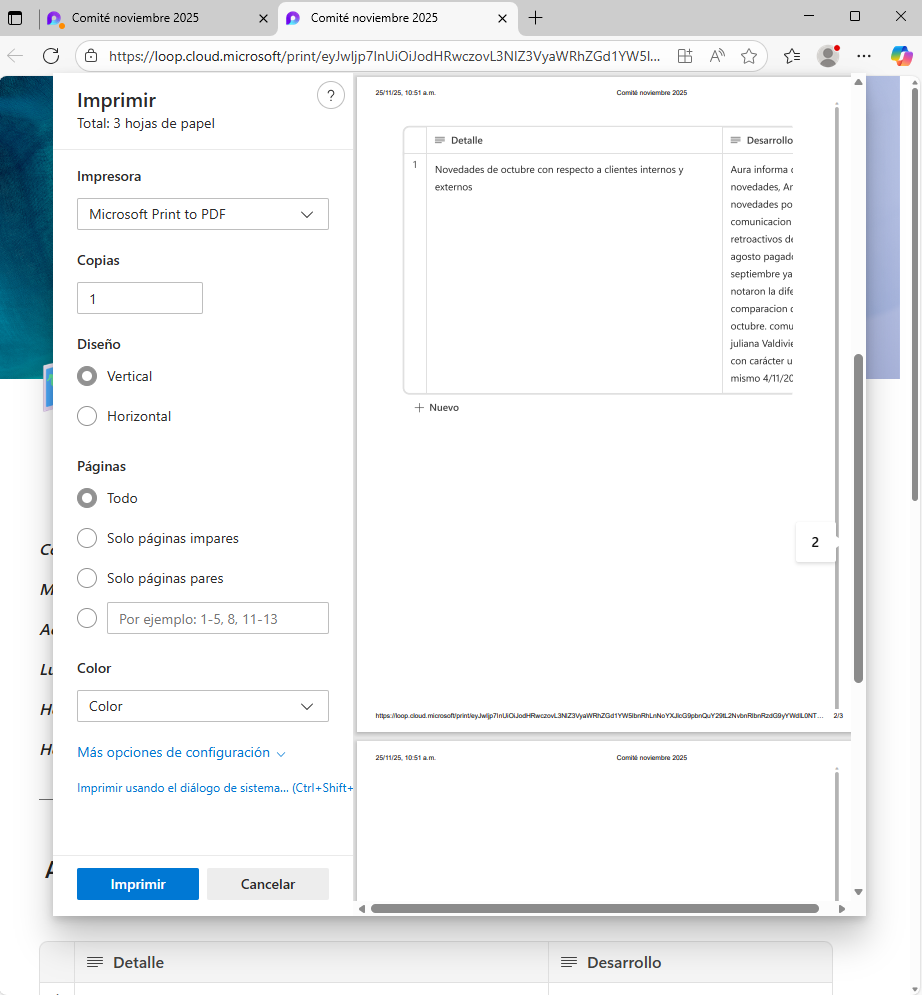Reload the current page
Image resolution: width=922 pixels, height=995 pixels.
[x=51, y=56]
